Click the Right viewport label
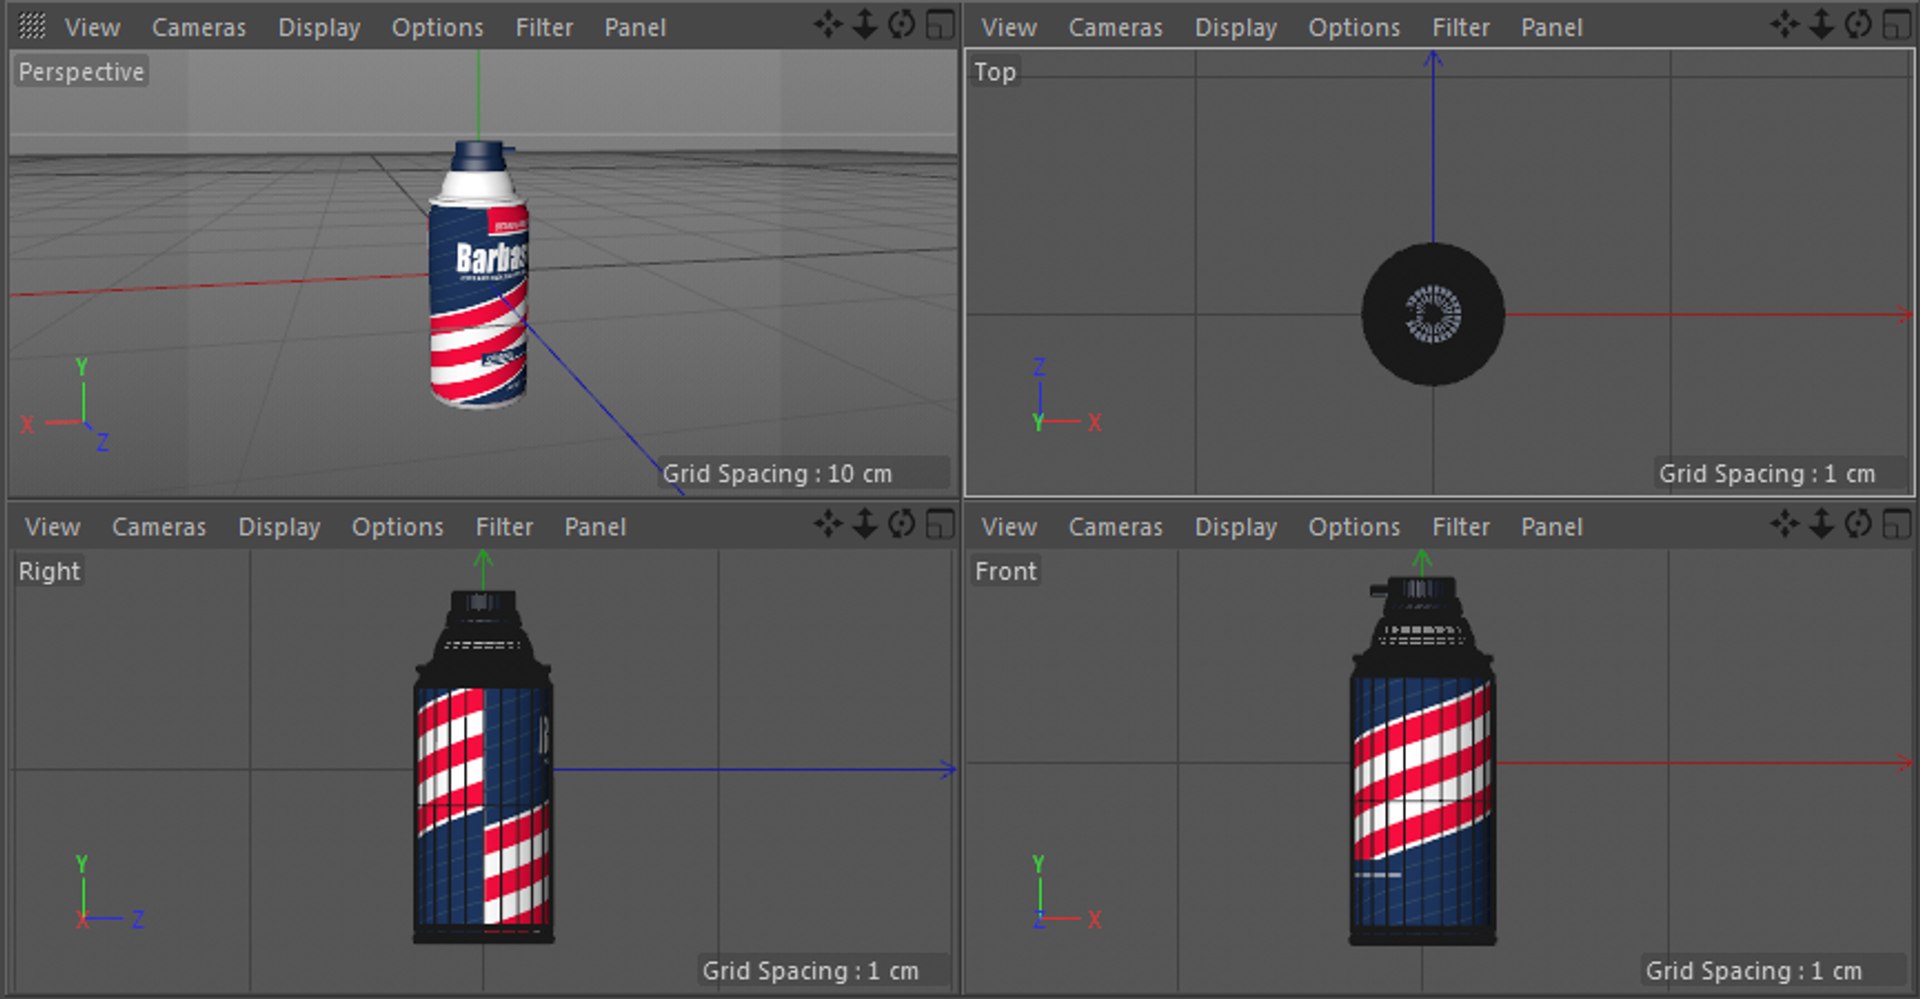This screenshot has width=1920, height=999. 49,571
